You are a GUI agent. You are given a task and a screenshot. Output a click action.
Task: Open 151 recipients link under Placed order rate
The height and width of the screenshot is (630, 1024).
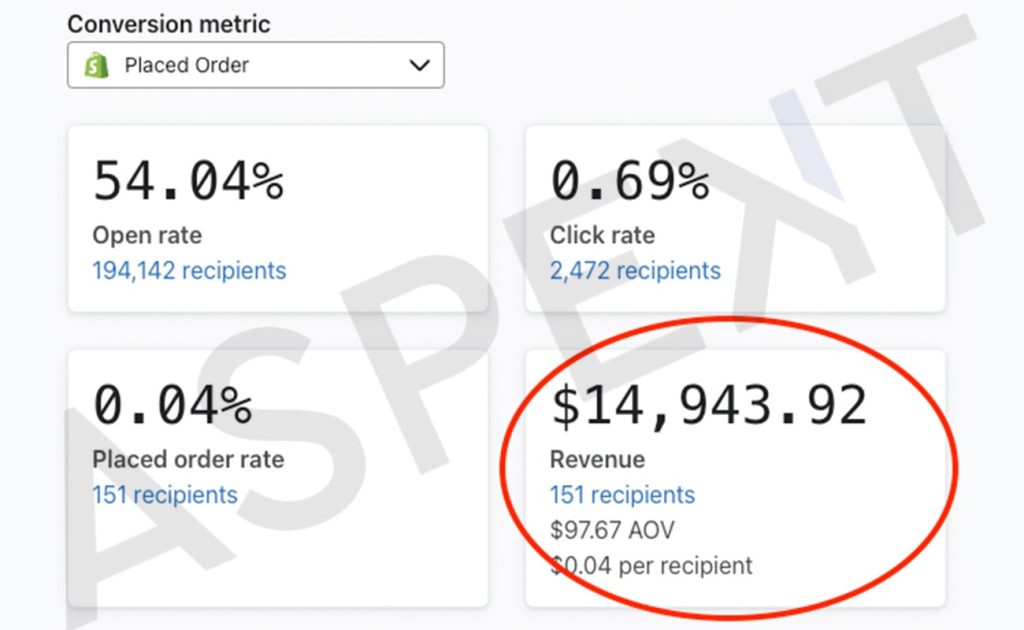coord(165,495)
